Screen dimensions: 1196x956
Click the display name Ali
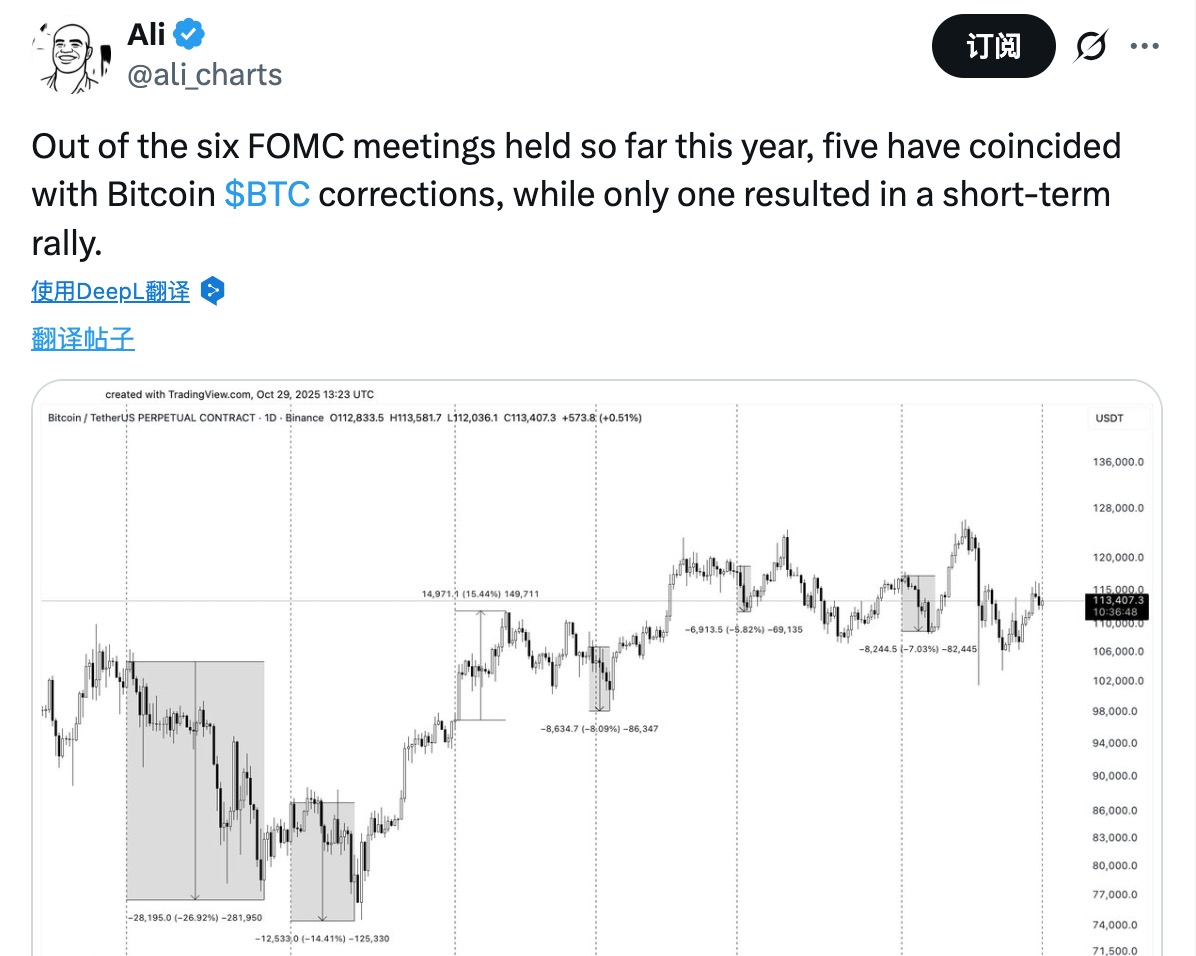pyautogui.click(x=146, y=35)
